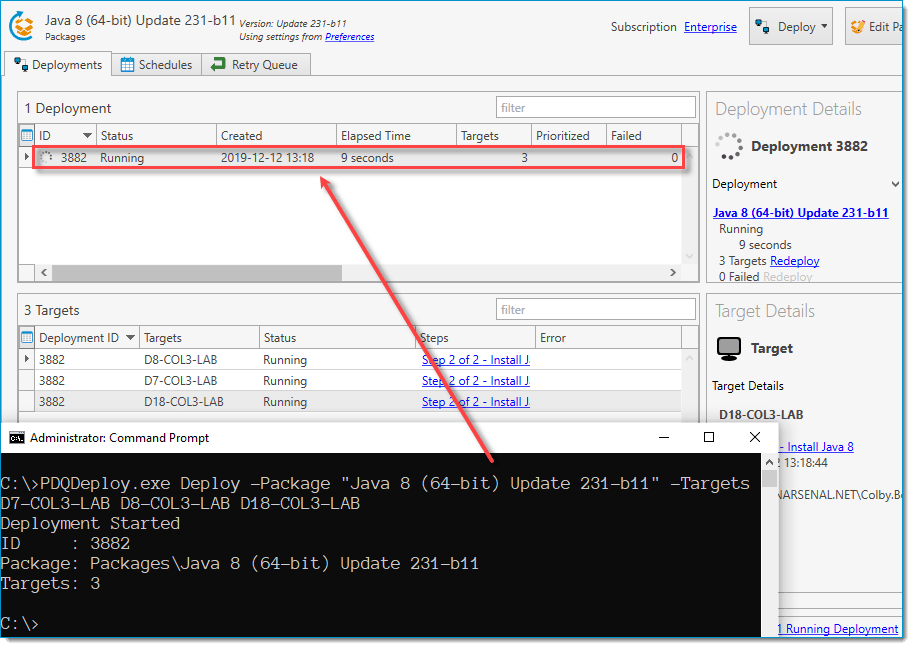Click the Schedules calendar icon
The height and width of the screenshot is (648, 913).
pos(126,62)
